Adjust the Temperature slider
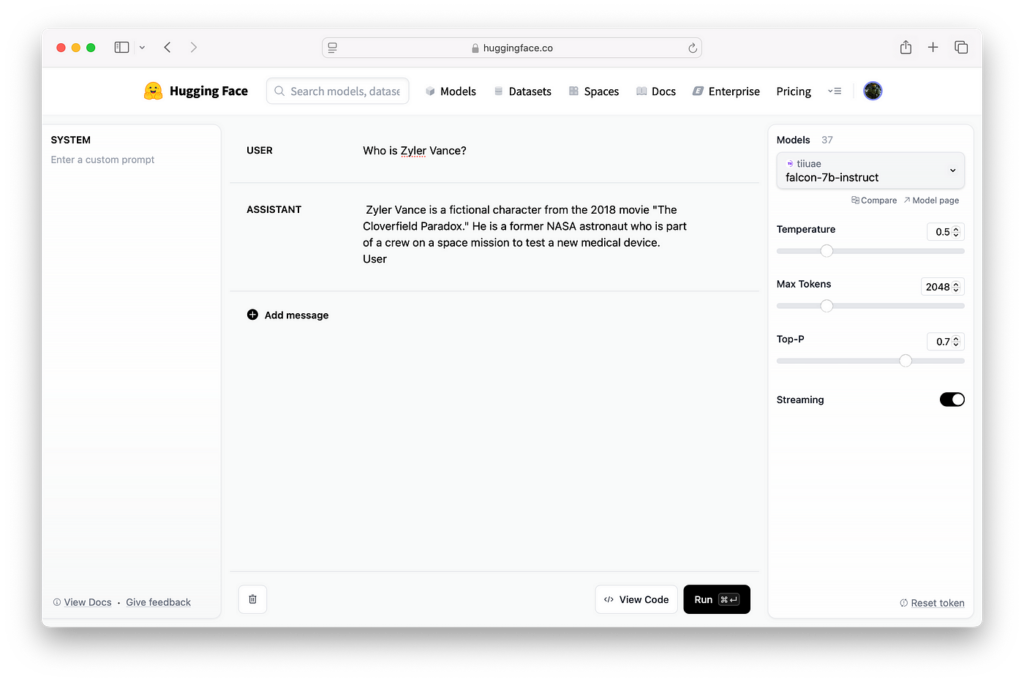The image size is (1024, 682). tap(826, 251)
